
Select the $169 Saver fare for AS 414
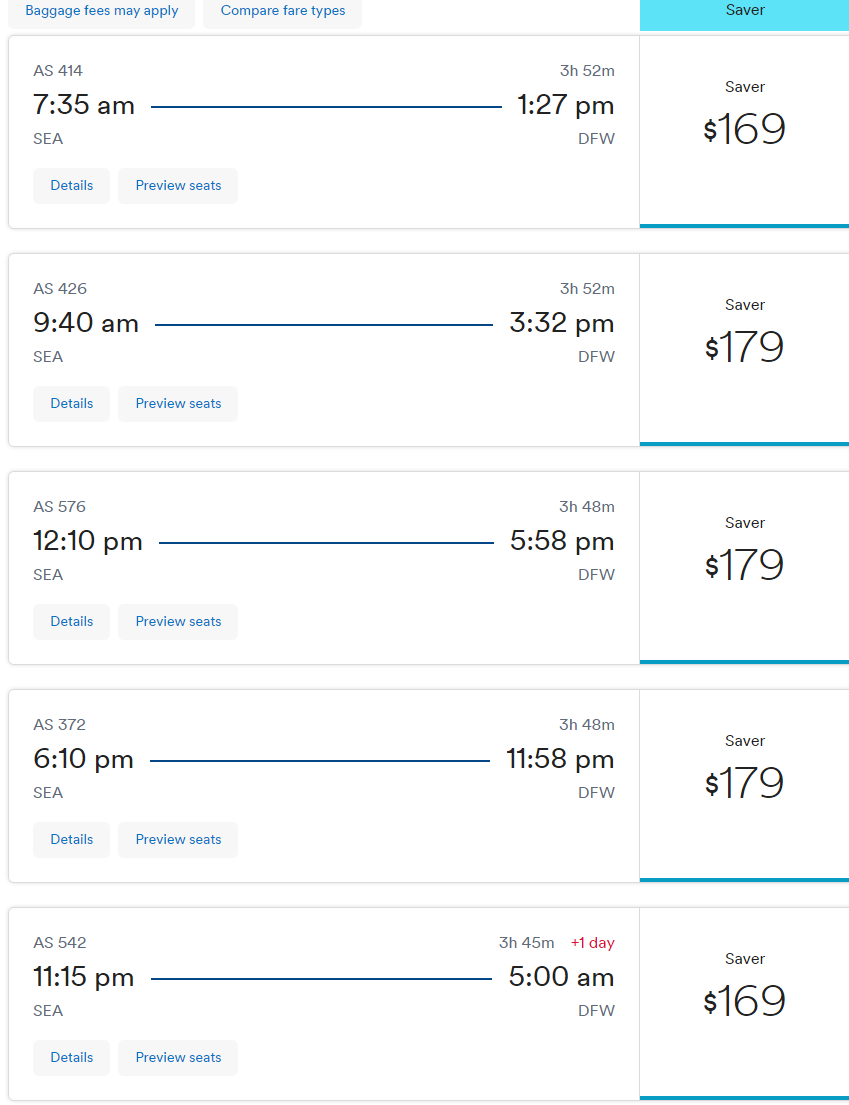pyautogui.click(x=745, y=132)
